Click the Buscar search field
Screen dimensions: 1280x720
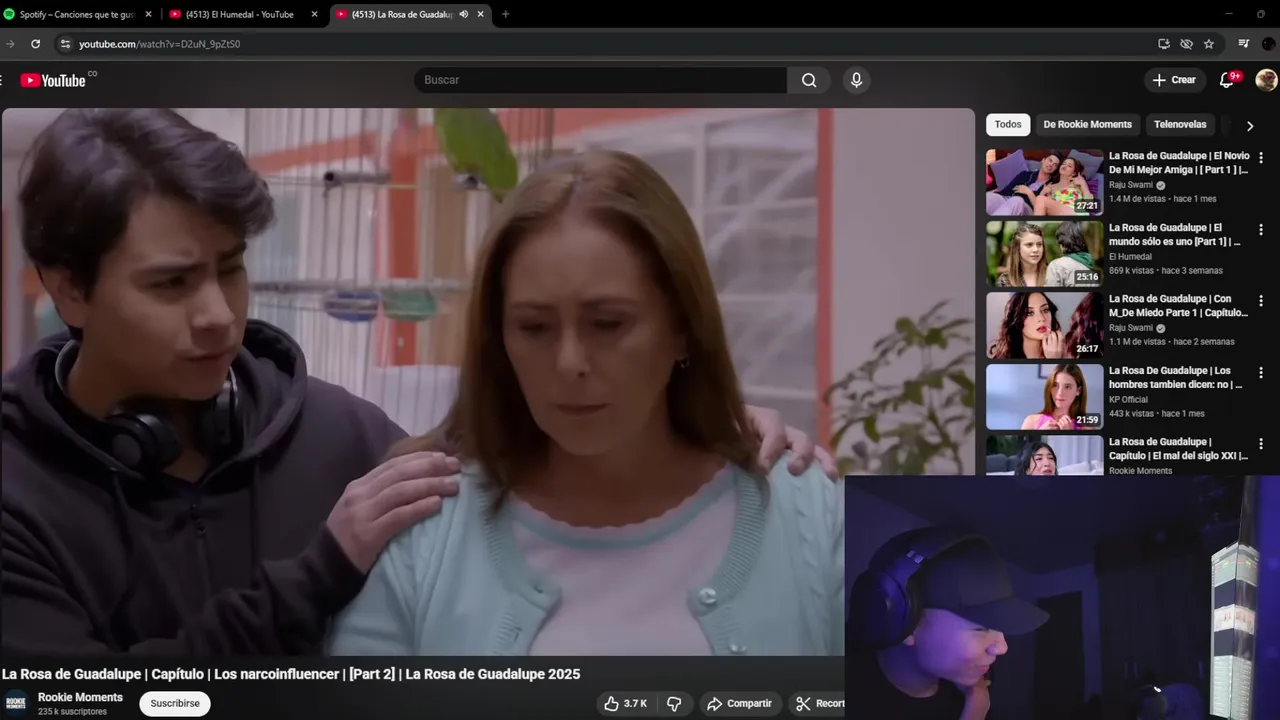(x=600, y=80)
